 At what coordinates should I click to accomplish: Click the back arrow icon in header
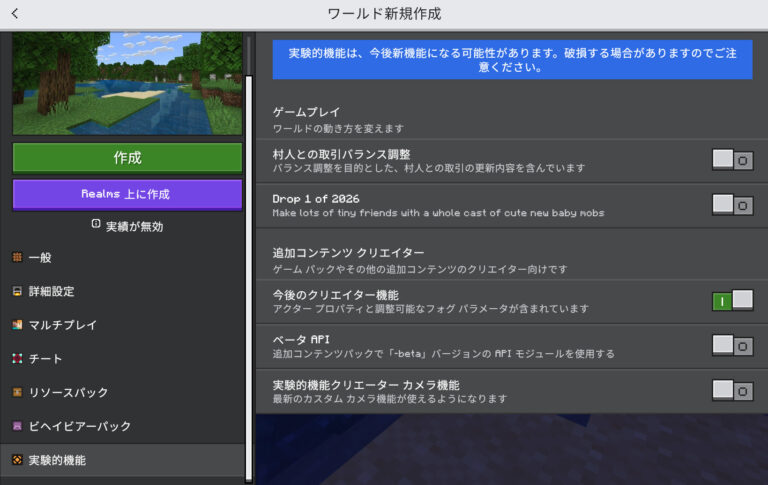tap(15, 14)
